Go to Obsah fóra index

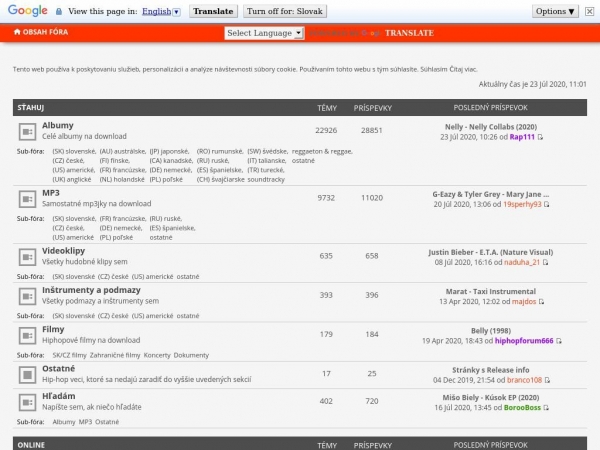pyautogui.click(x=45, y=32)
